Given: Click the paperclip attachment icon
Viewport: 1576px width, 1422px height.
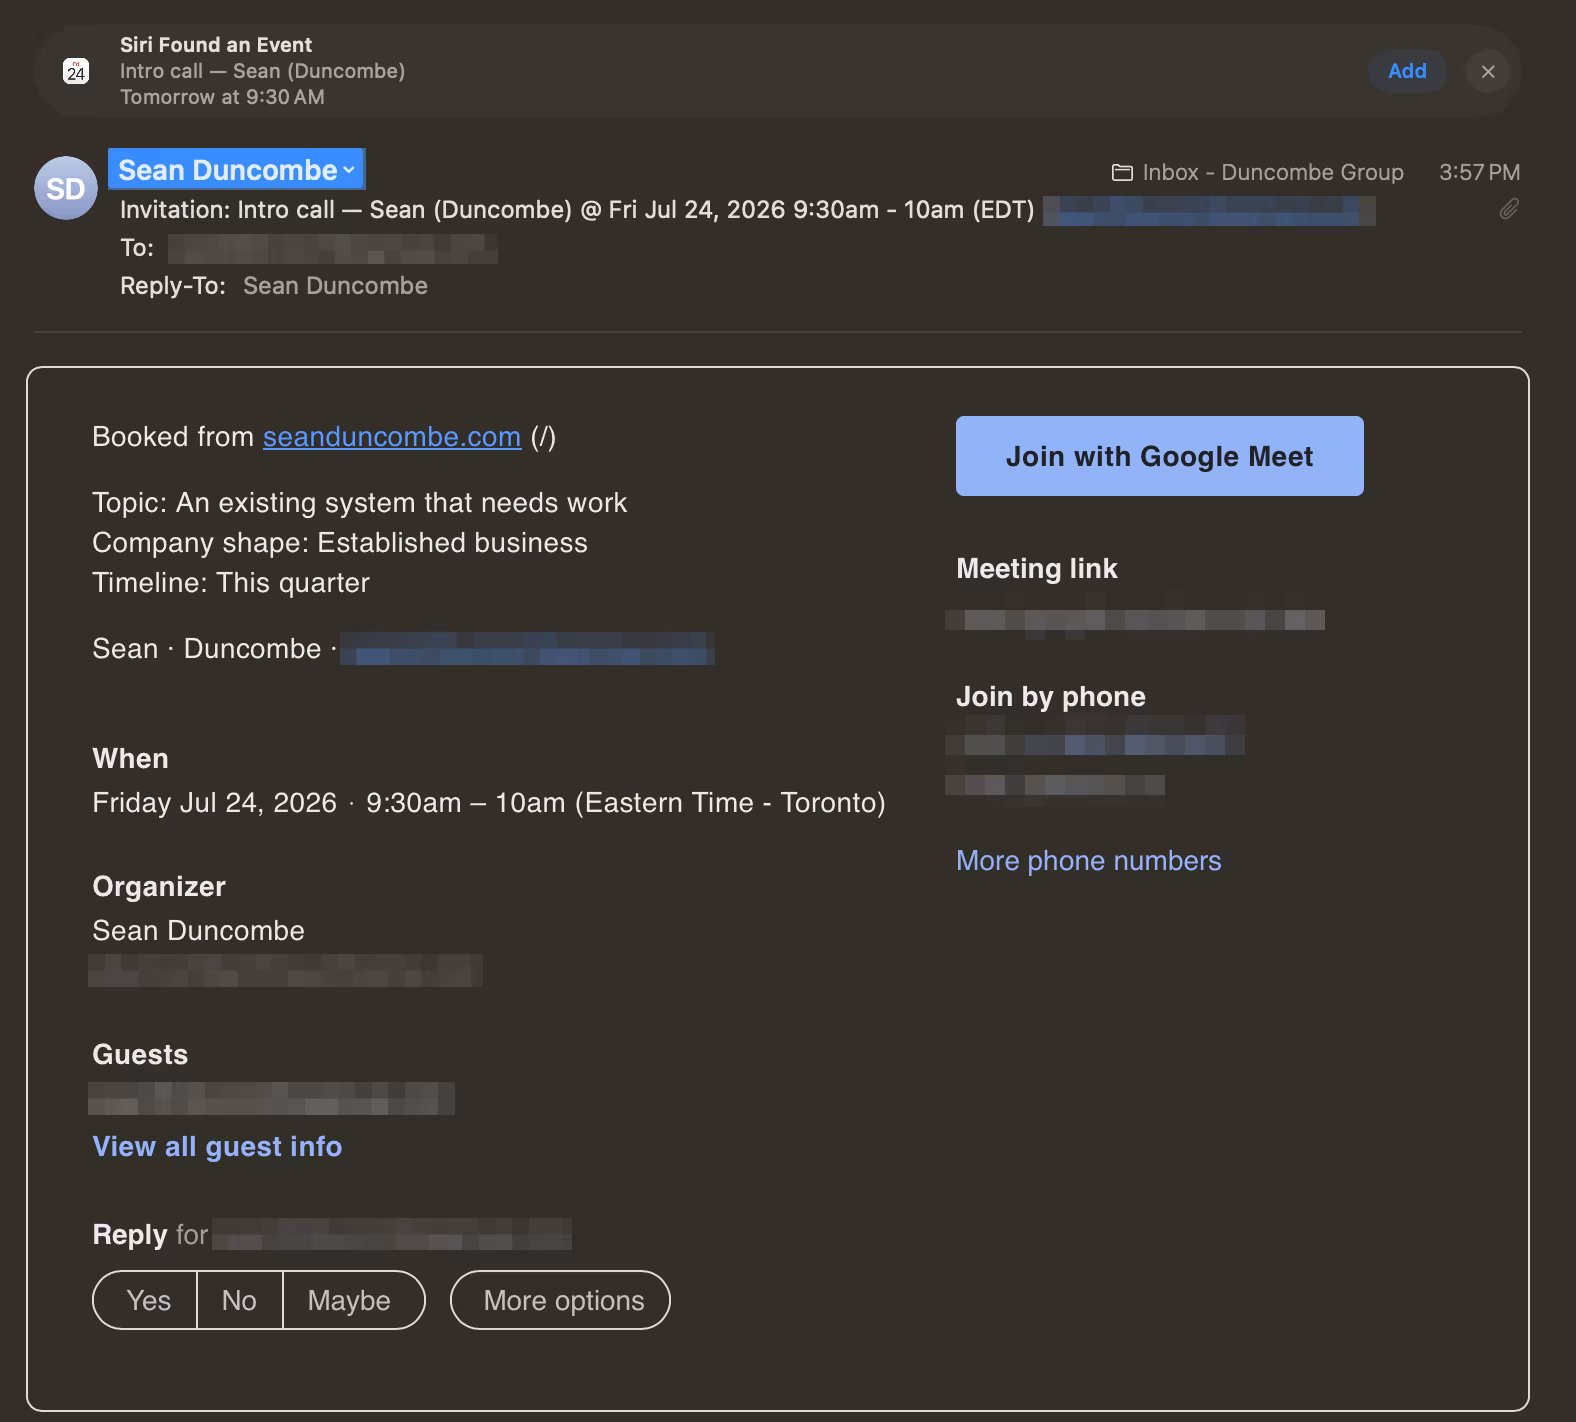Looking at the screenshot, I should pos(1509,209).
